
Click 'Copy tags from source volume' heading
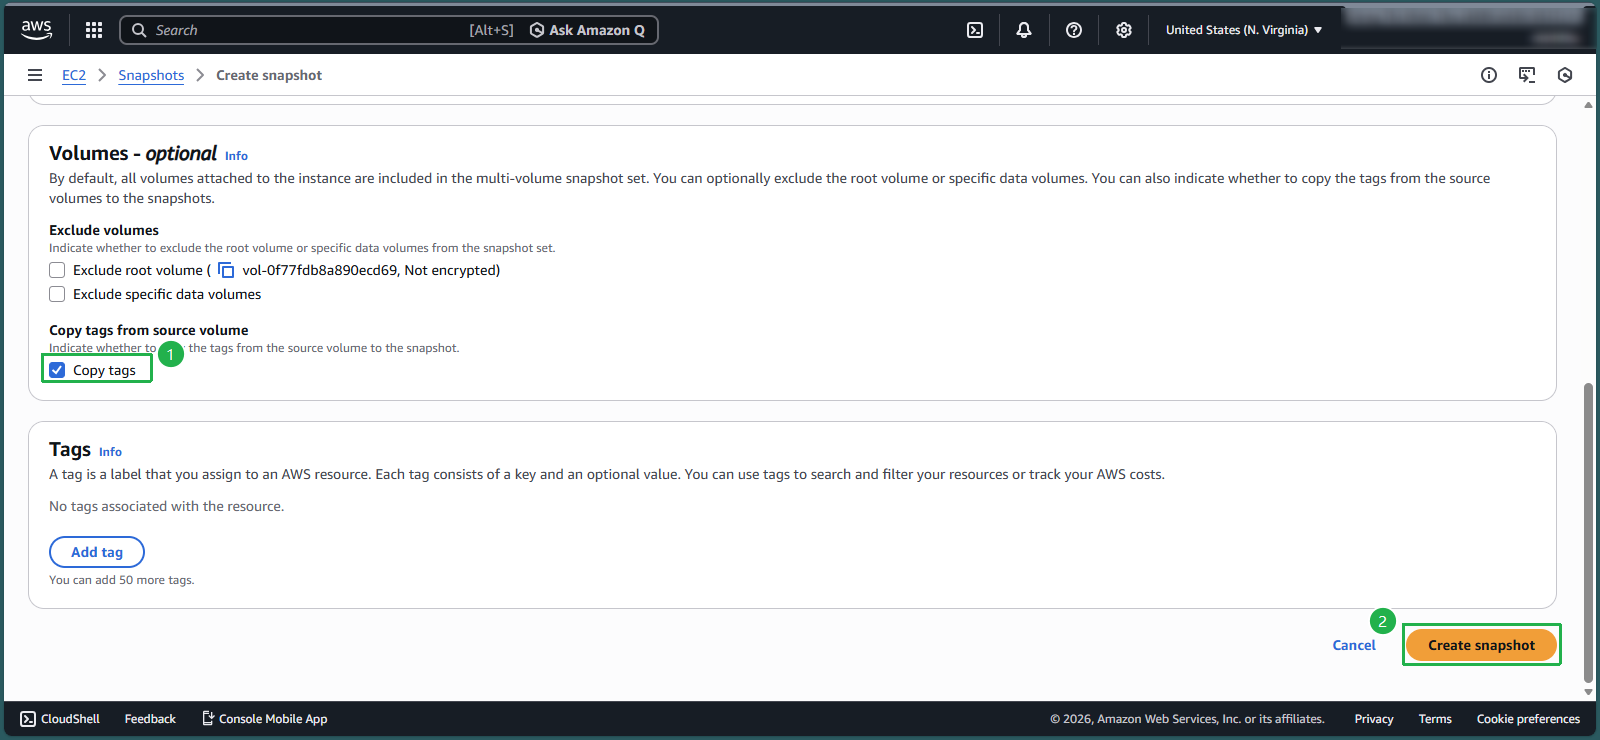click(x=149, y=330)
